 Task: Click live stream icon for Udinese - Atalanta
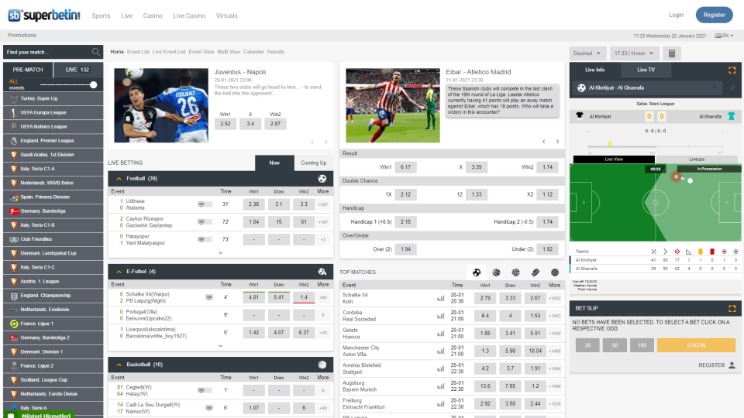pos(201,204)
